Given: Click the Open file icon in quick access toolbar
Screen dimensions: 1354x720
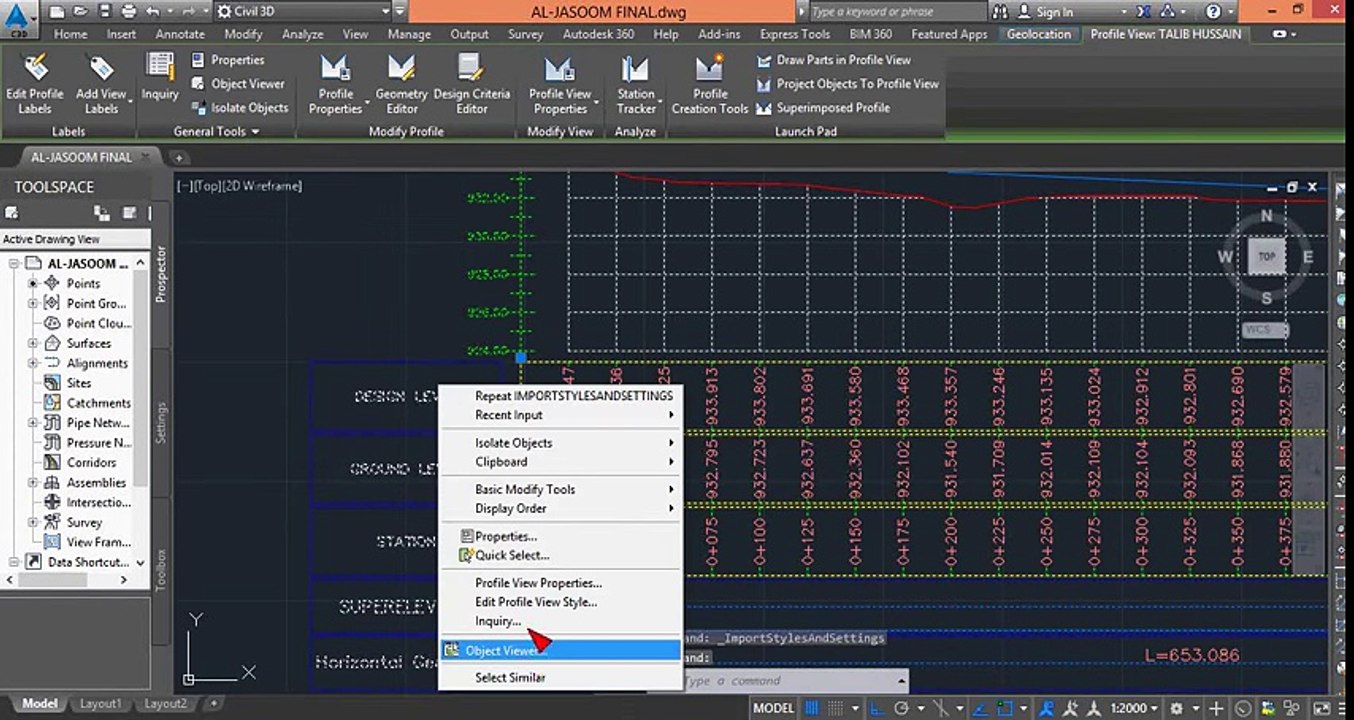Looking at the screenshot, I should [80, 12].
